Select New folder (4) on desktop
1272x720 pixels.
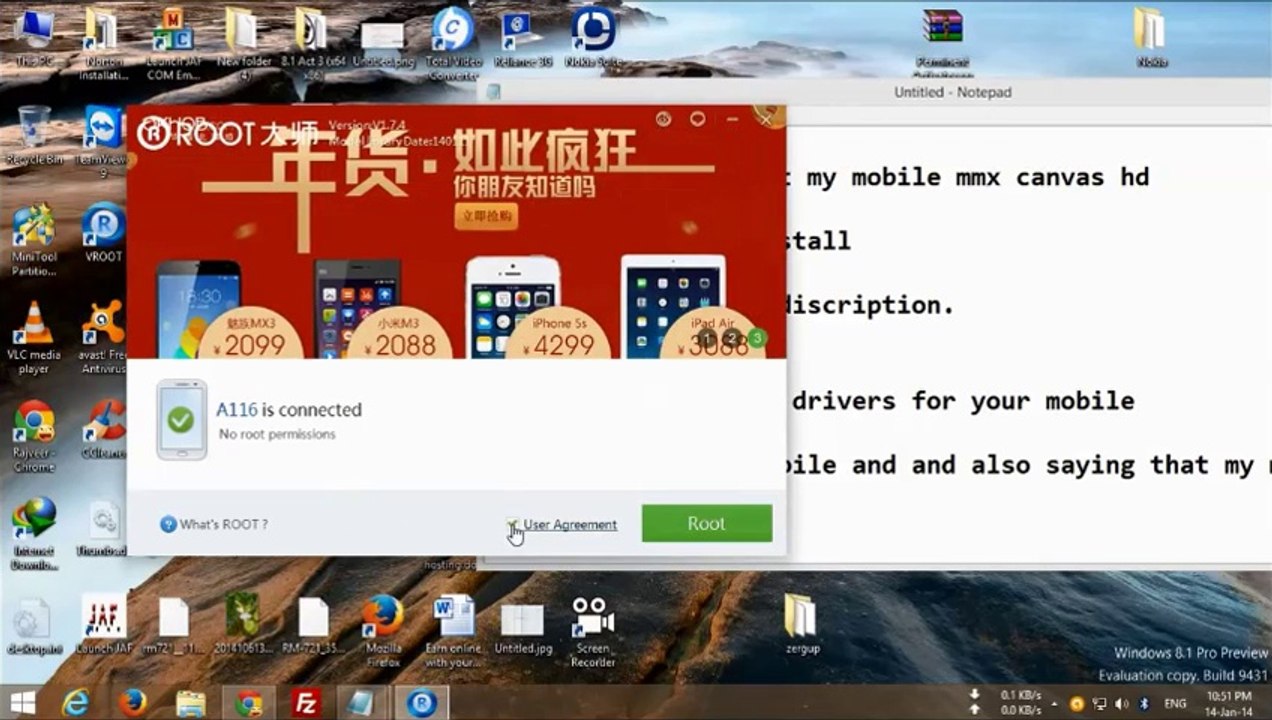(x=244, y=43)
